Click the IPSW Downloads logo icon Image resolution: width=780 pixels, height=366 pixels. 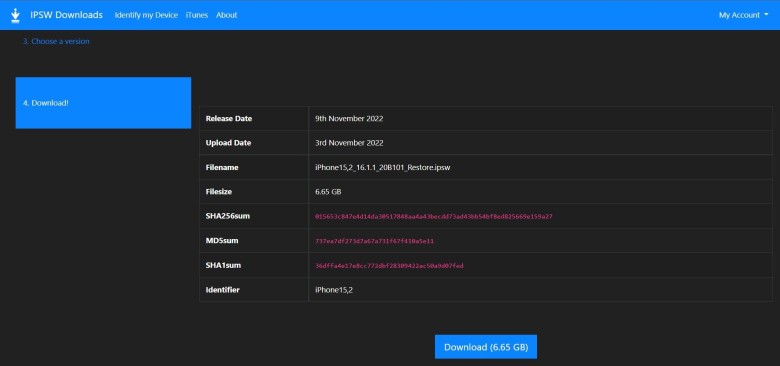pos(15,15)
